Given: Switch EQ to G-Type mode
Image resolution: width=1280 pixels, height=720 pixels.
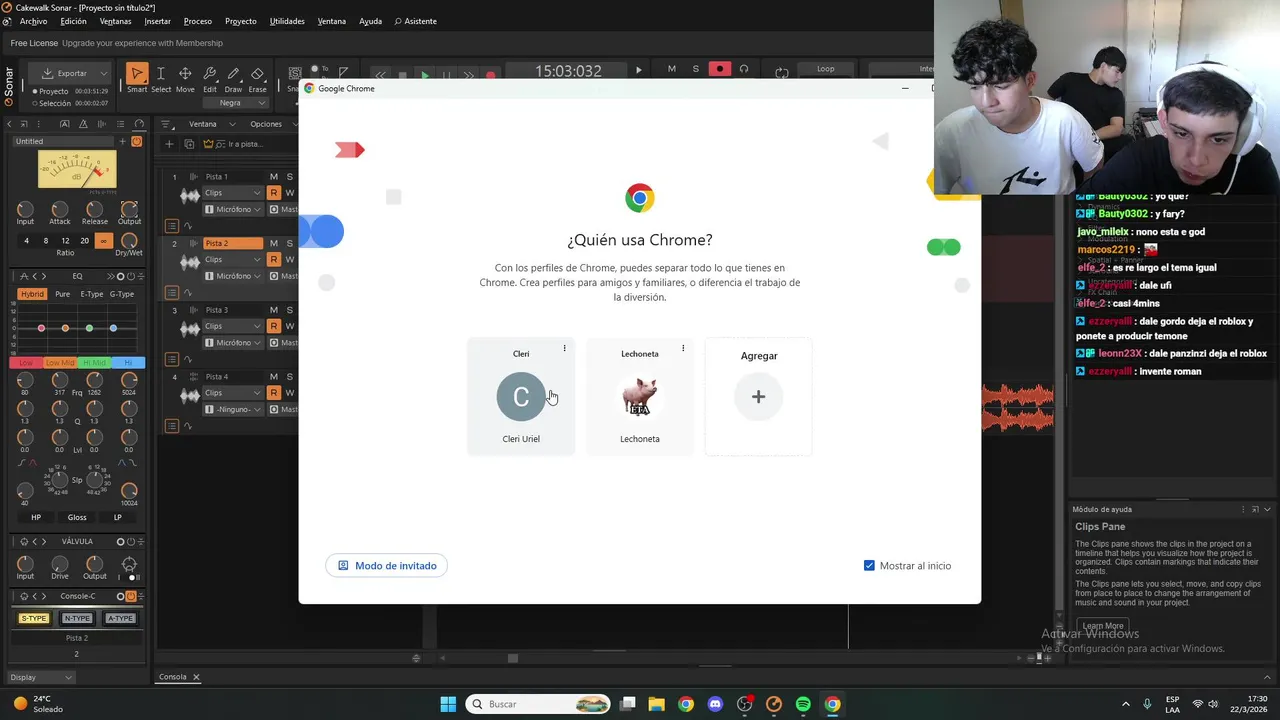Looking at the screenshot, I should click(x=122, y=294).
